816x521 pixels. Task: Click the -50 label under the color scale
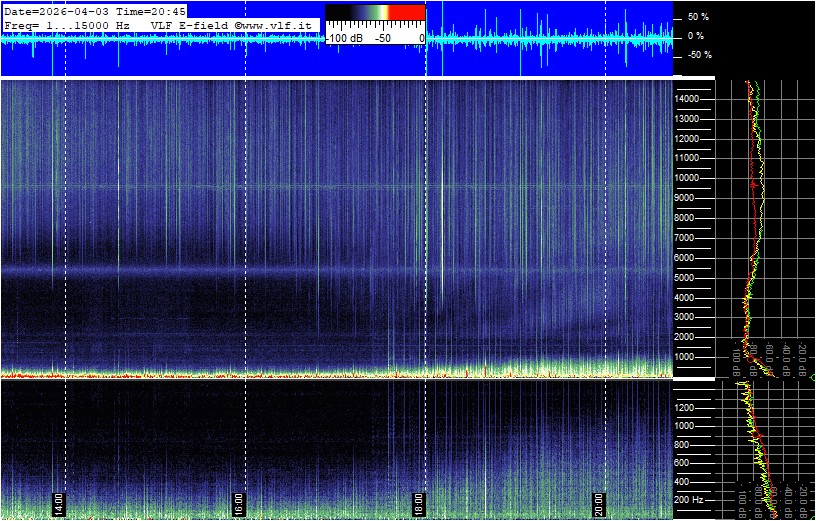click(x=384, y=39)
